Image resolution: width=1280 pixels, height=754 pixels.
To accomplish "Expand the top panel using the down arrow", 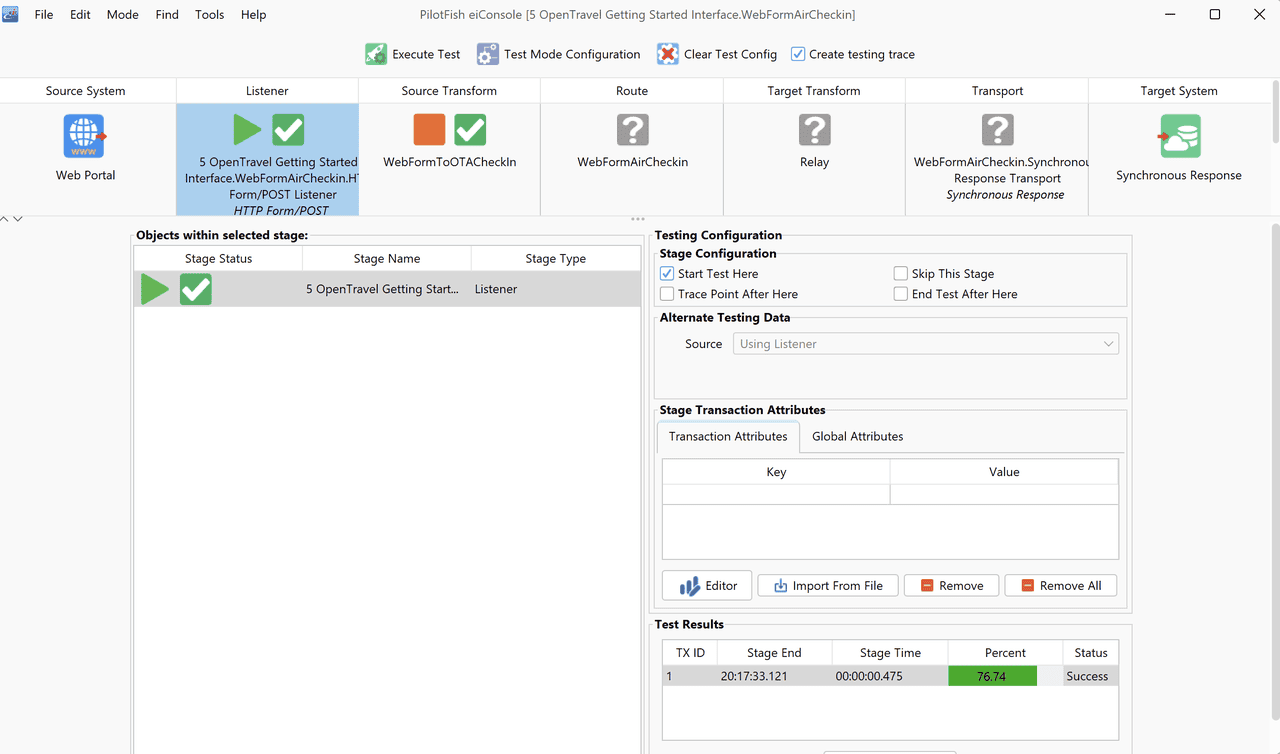I will [17, 219].
